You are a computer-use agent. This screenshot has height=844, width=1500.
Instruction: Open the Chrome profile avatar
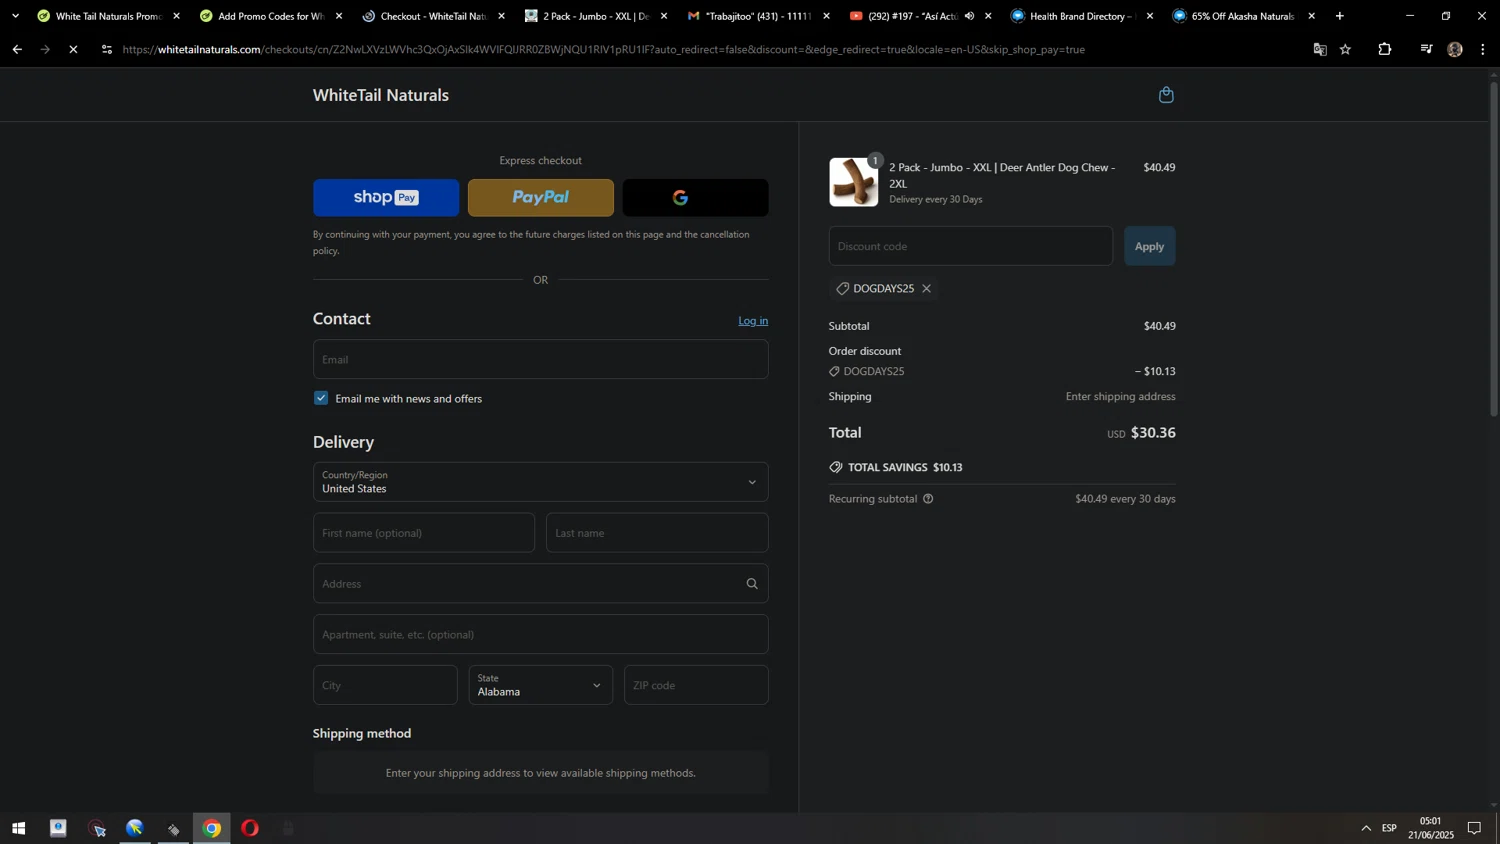click(1455, 49)
